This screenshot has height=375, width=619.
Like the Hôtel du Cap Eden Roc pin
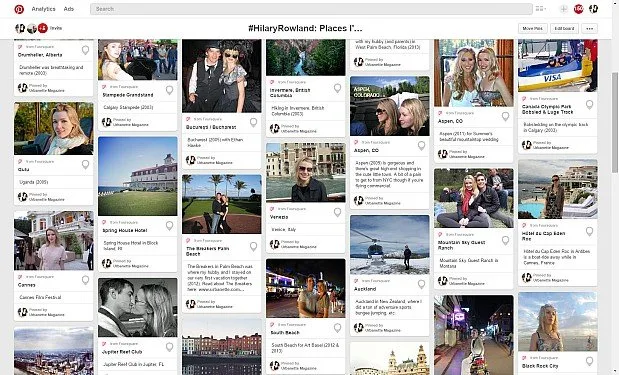[x=589, y=232]
